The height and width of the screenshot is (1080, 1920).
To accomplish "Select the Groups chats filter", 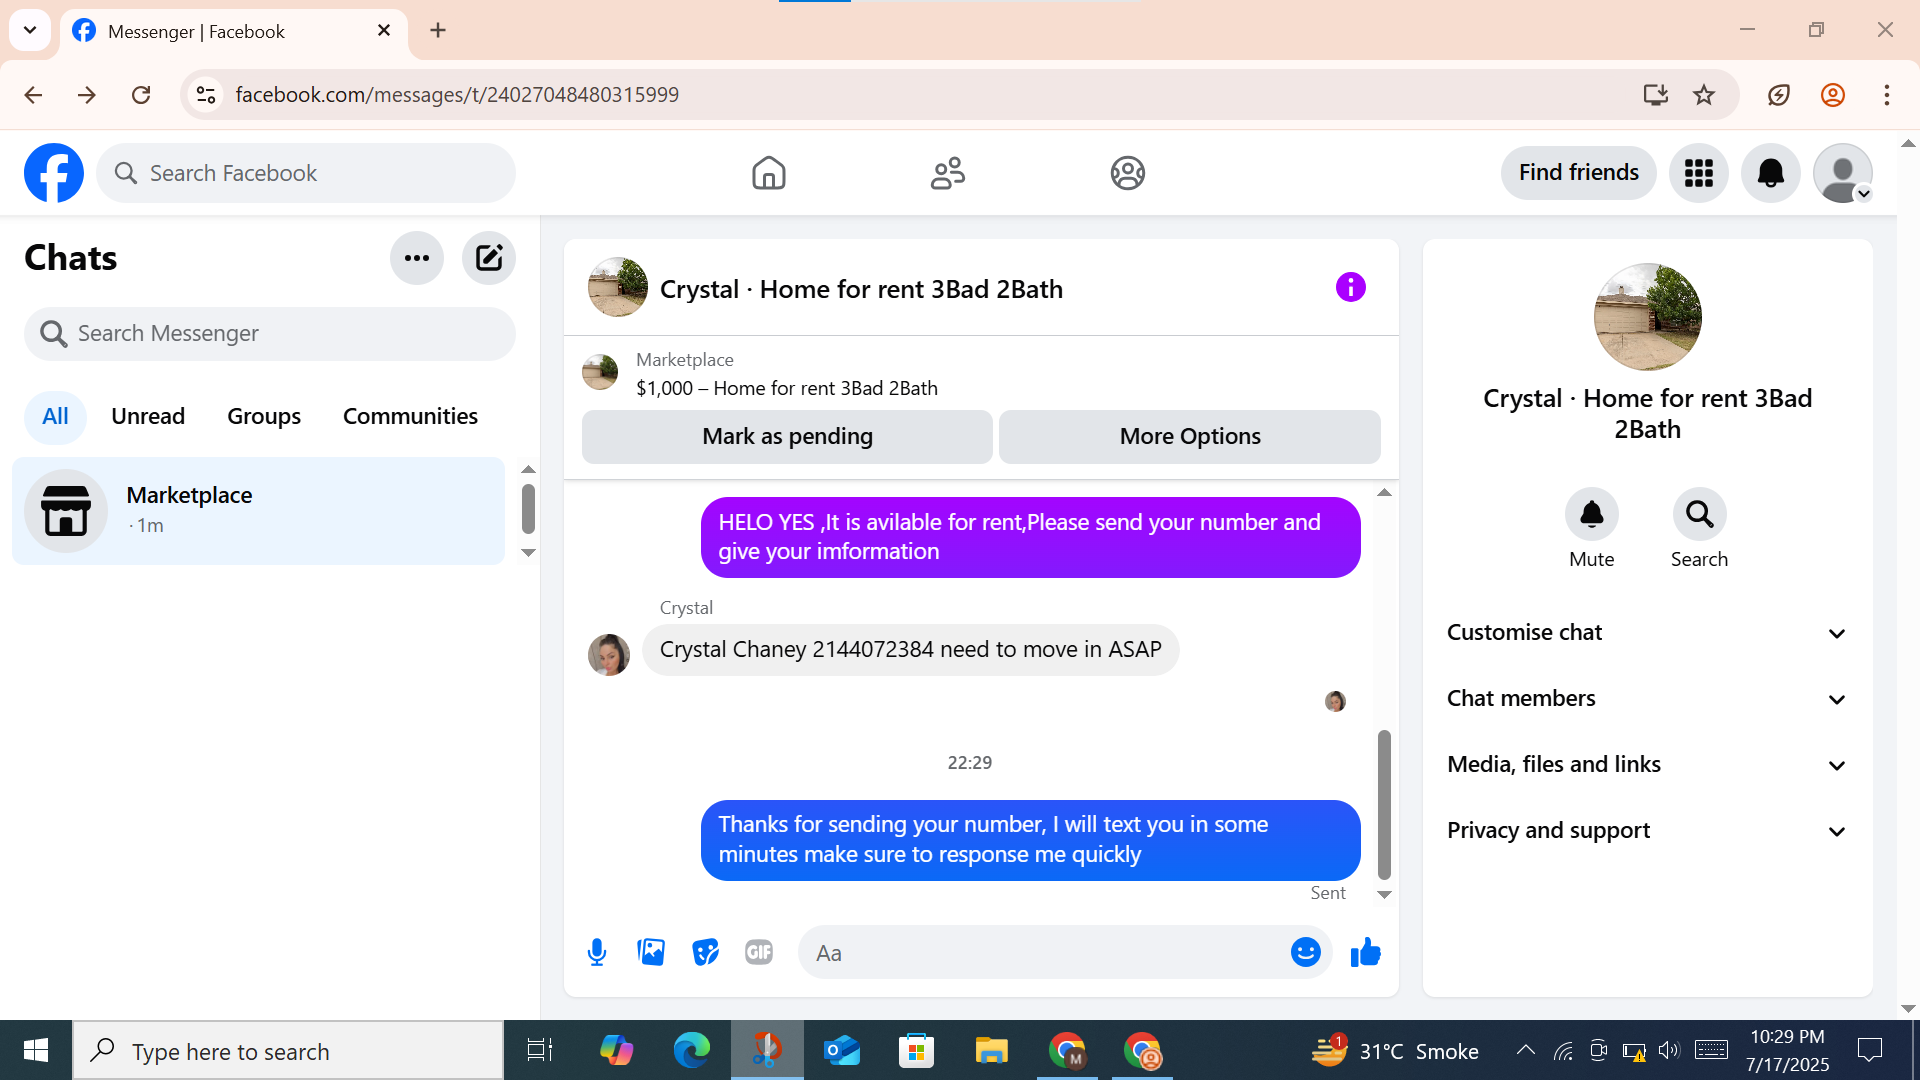I will tap(264, 417).
